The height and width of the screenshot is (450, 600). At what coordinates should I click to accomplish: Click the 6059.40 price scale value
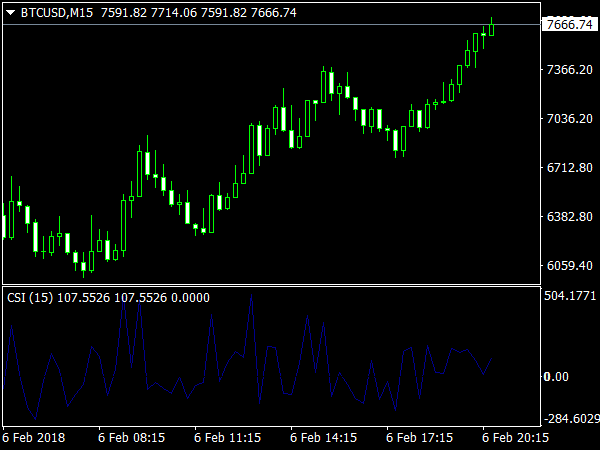coord(570,266)
